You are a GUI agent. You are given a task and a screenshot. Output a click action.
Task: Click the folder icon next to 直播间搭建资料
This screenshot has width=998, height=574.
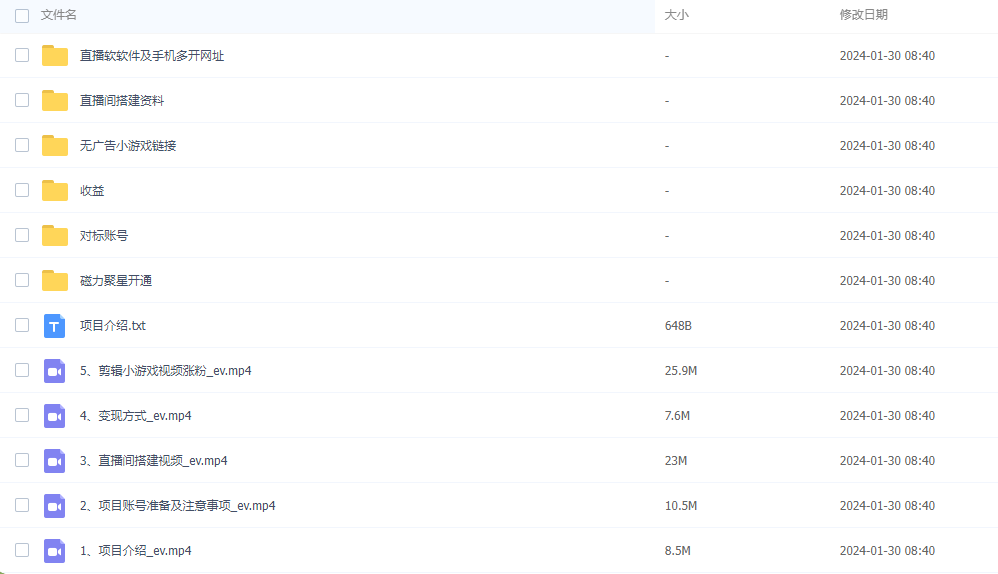click(54, 101)
